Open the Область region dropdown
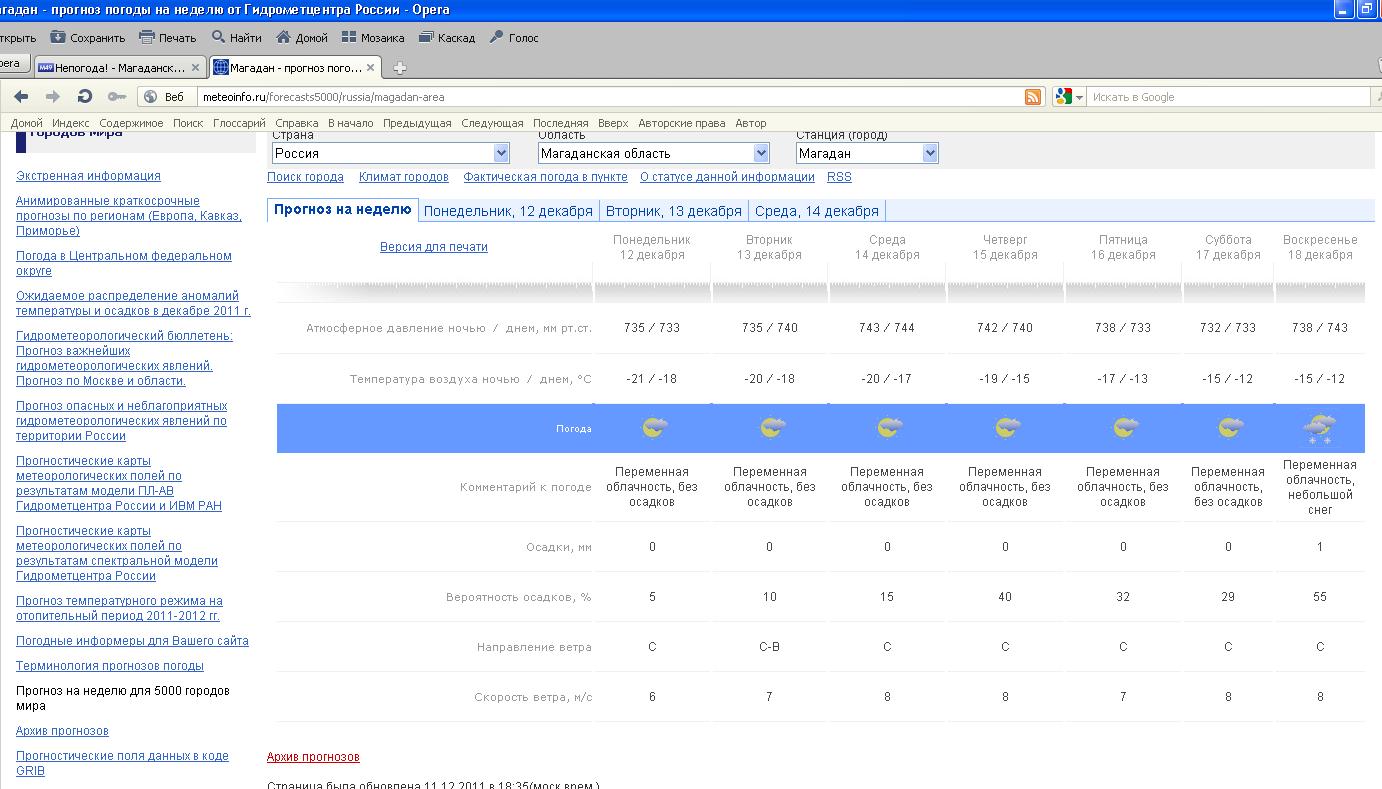The width and height of the screenshot is (1382, 789). coord(761,153)
